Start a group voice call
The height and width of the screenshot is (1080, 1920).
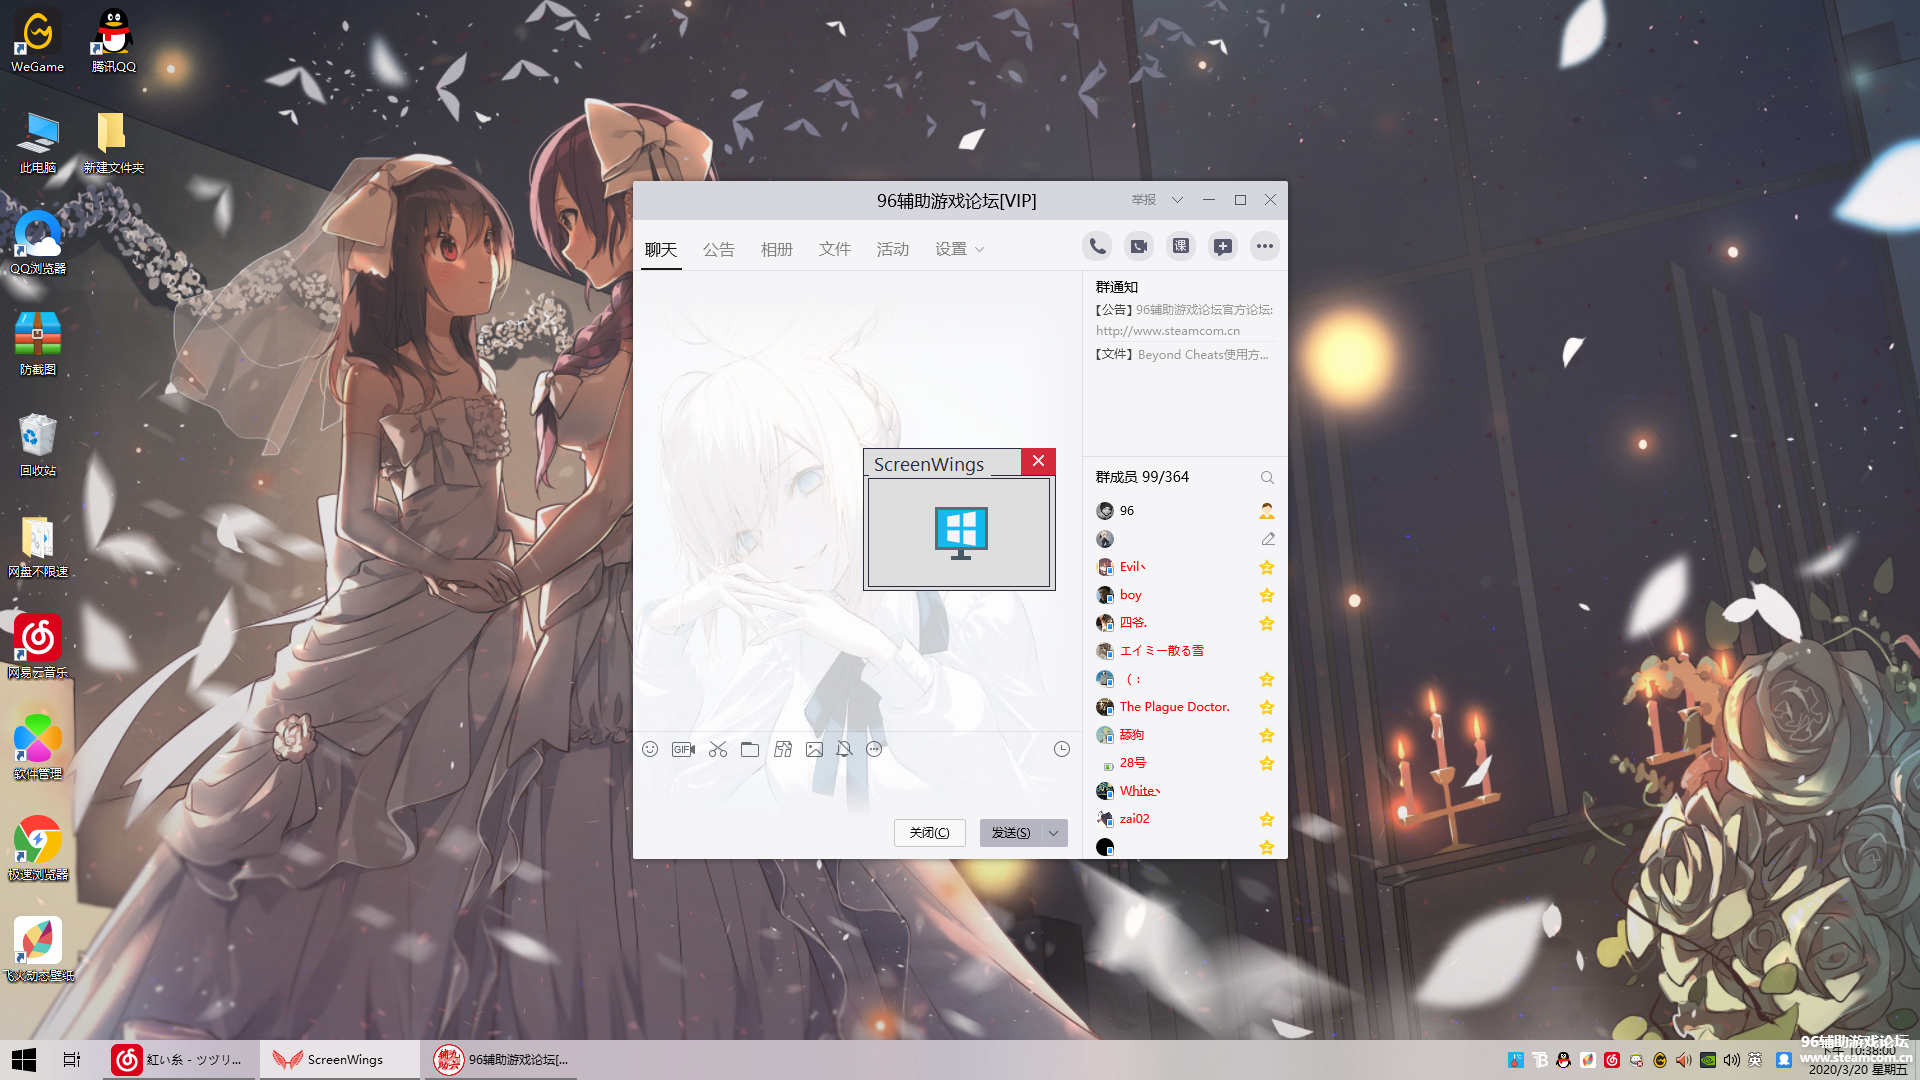pyautogui.click(x=1097, y=246)
